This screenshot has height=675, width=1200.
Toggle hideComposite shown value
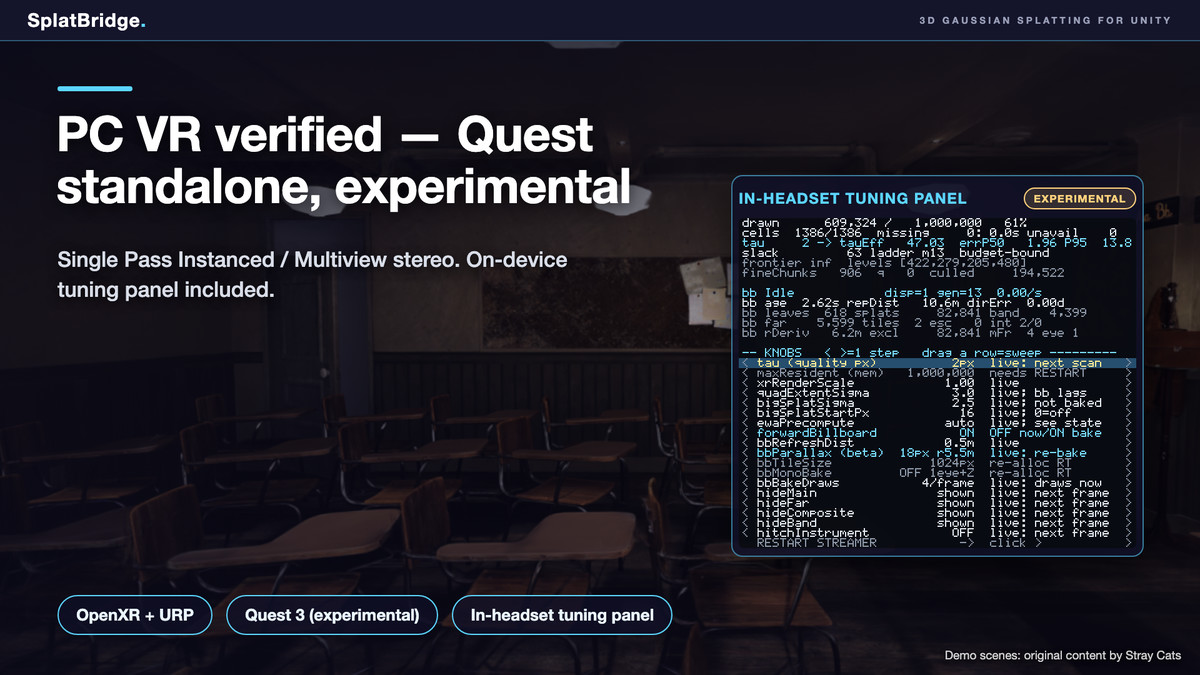pyautogui.click(x=955, y=513)
